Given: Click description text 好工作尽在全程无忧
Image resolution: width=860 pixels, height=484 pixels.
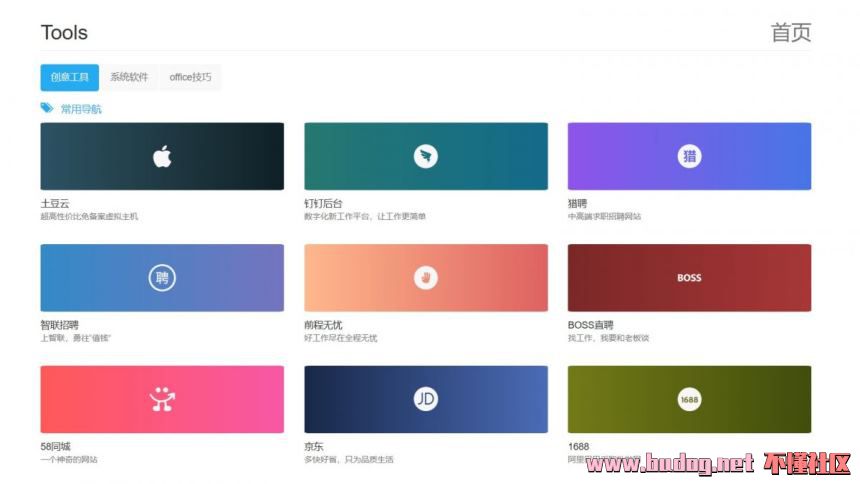Looking at the screenshot, I should click(341, 338).
